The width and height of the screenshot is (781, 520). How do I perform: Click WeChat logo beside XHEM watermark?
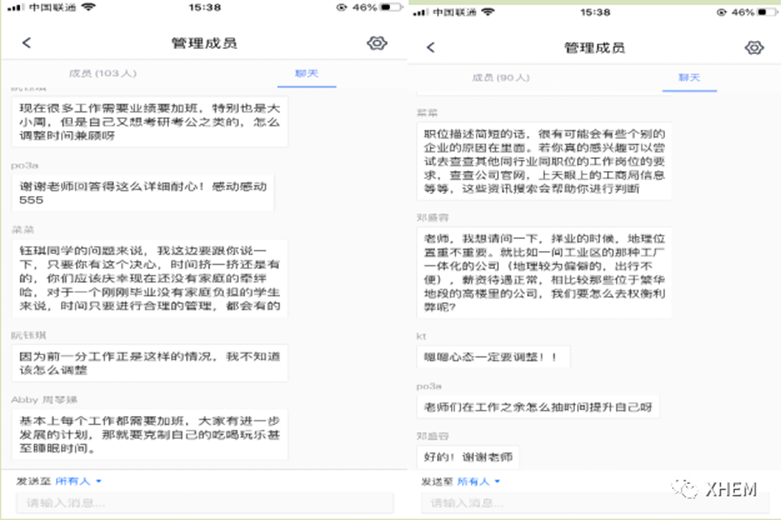click(685, 488)
